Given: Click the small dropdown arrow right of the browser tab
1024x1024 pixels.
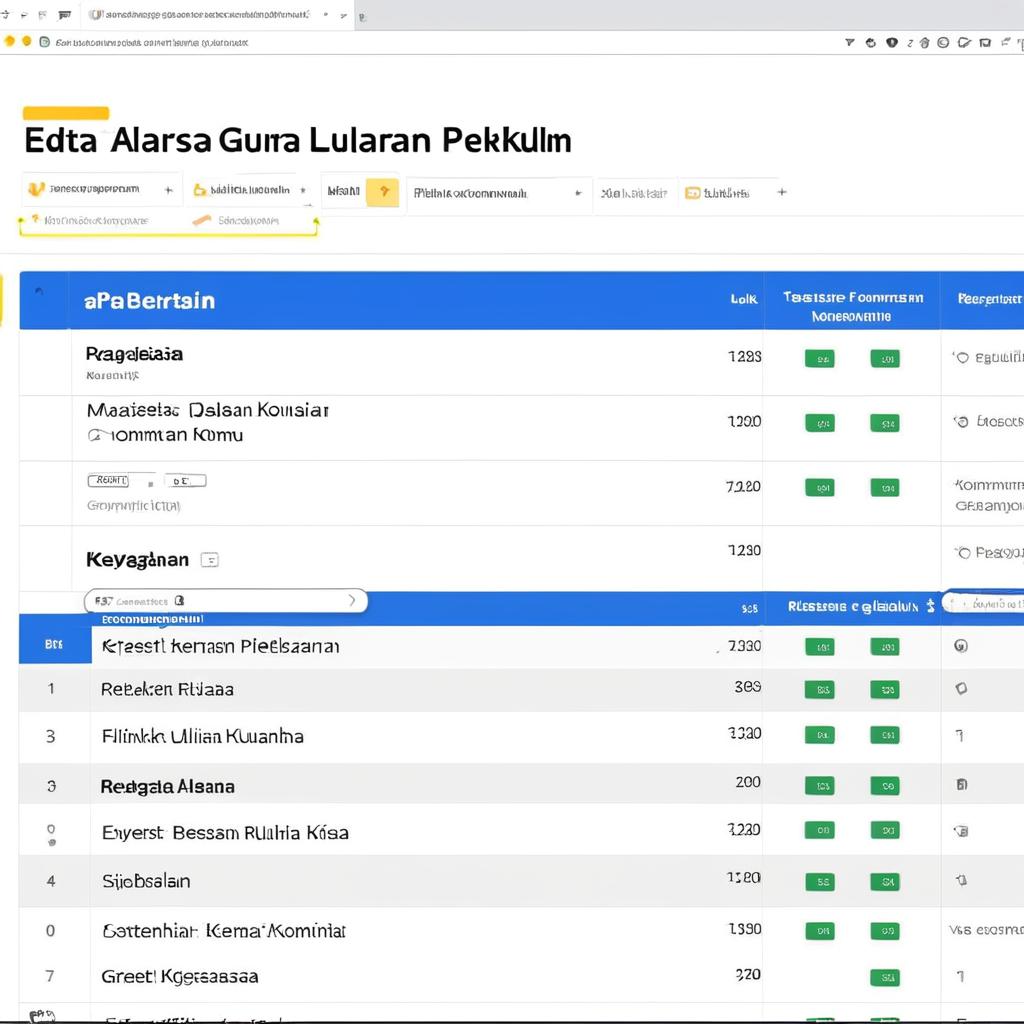Looking at the screenshot, I should pyautogui.click(x=344, y=15).
